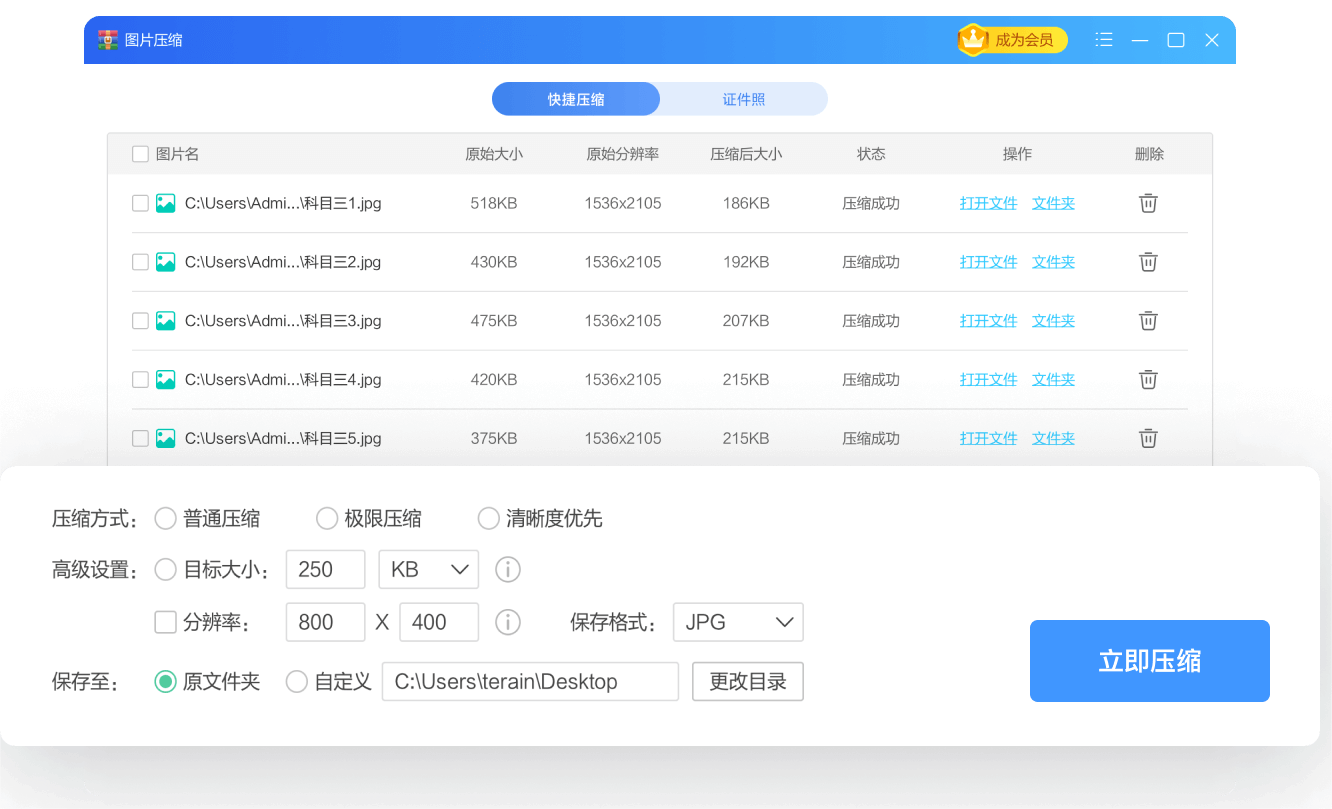Switch to the 证件照 tab
Image resolution: width=1332 pixels, height=809 pixels.
(744, 99)
